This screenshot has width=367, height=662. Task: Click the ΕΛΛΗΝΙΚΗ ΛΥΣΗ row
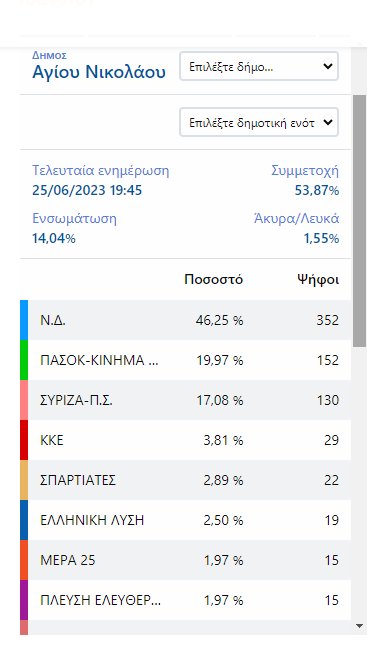coord(185,520)
